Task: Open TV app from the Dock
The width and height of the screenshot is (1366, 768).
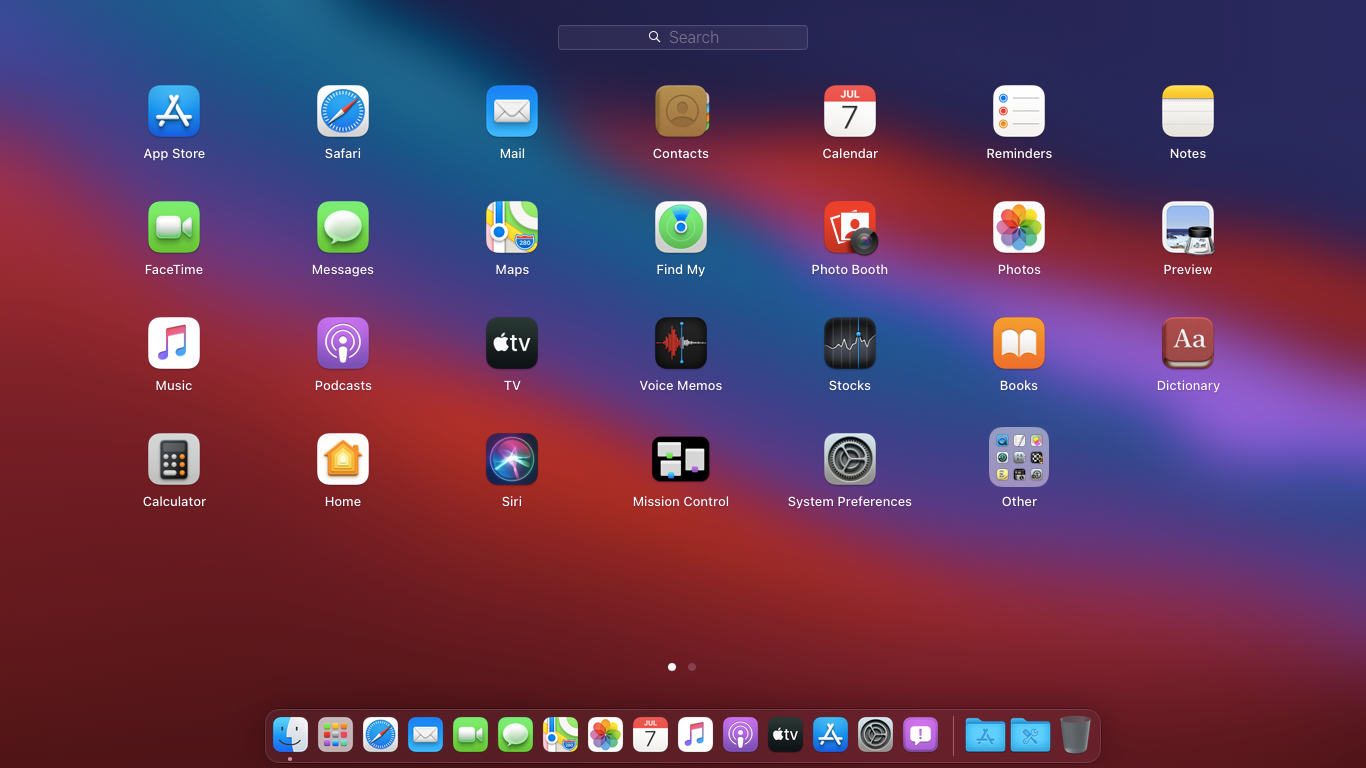Action: tap(786, 735)
